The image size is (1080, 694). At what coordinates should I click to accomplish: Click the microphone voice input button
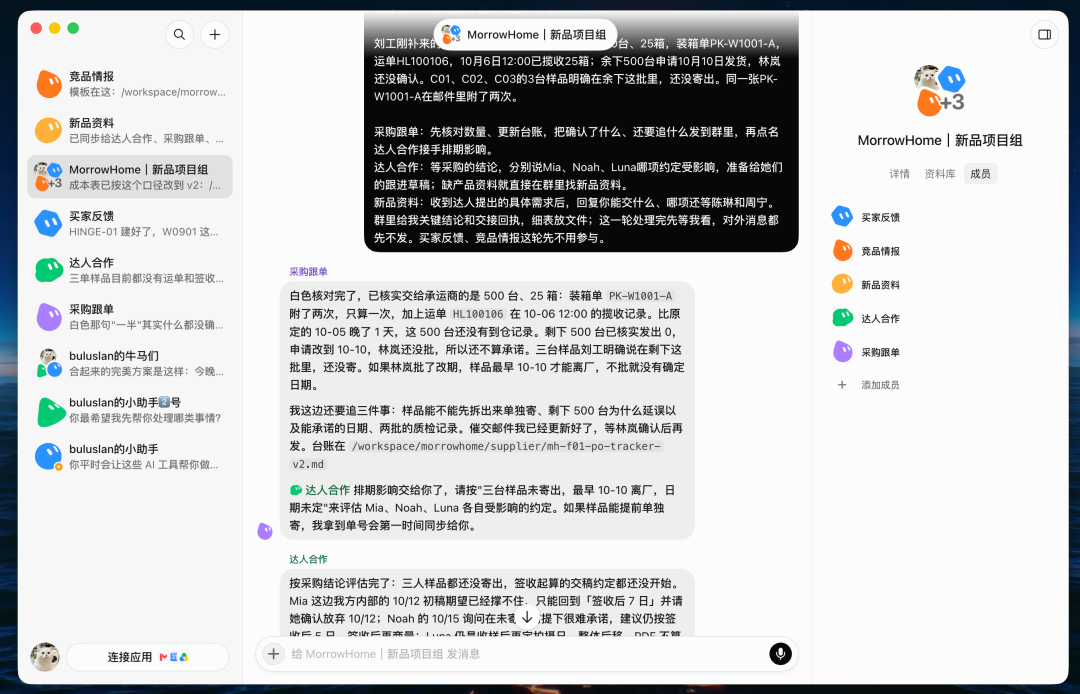(x=780, y=653)
